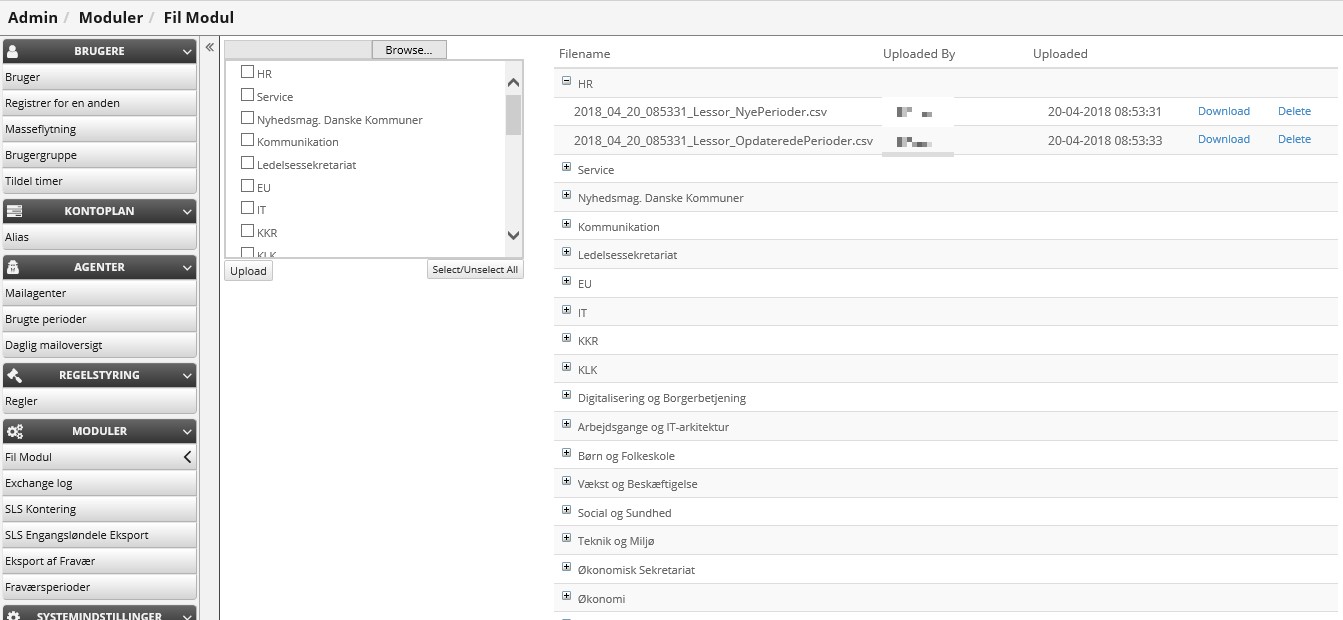Download the Lessor_NyePerioder.csv file
The width and height of the screenshot is (1343, 620).
click(x=1223, y=111)
